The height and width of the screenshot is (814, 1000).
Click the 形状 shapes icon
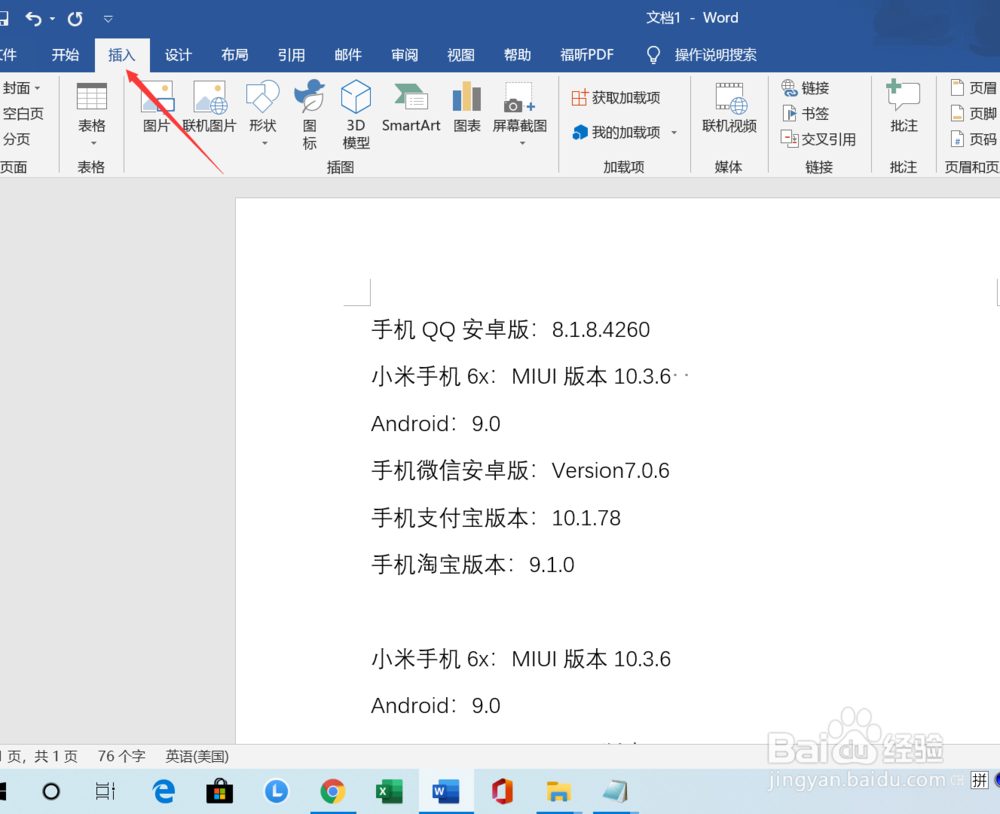tap(263, 97)
